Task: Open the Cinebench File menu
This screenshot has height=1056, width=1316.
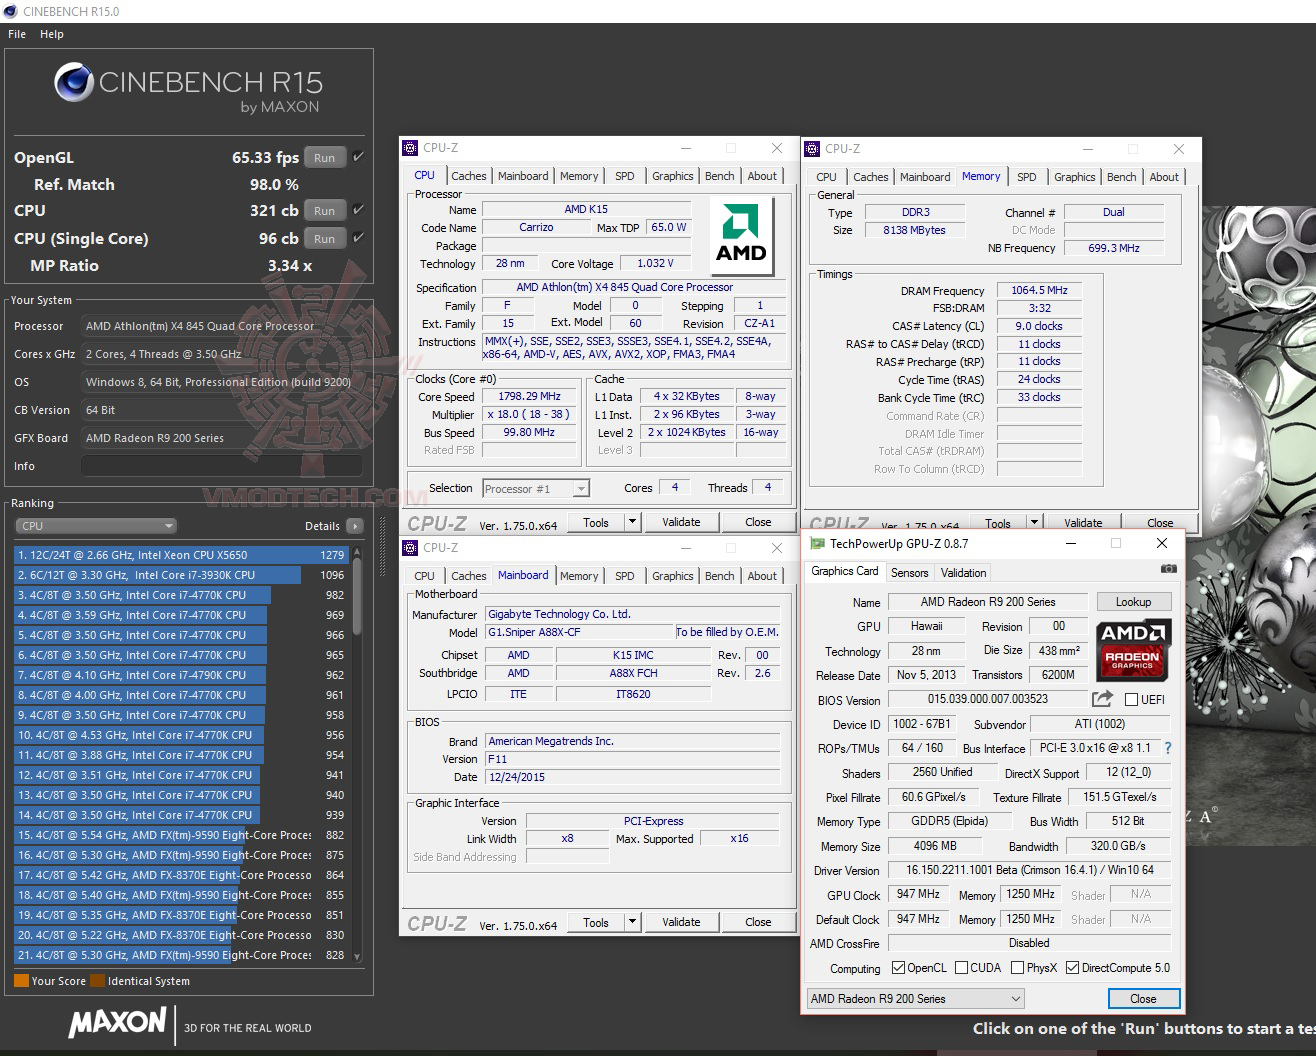Action: pyautogui.click(x=17, y=34)
